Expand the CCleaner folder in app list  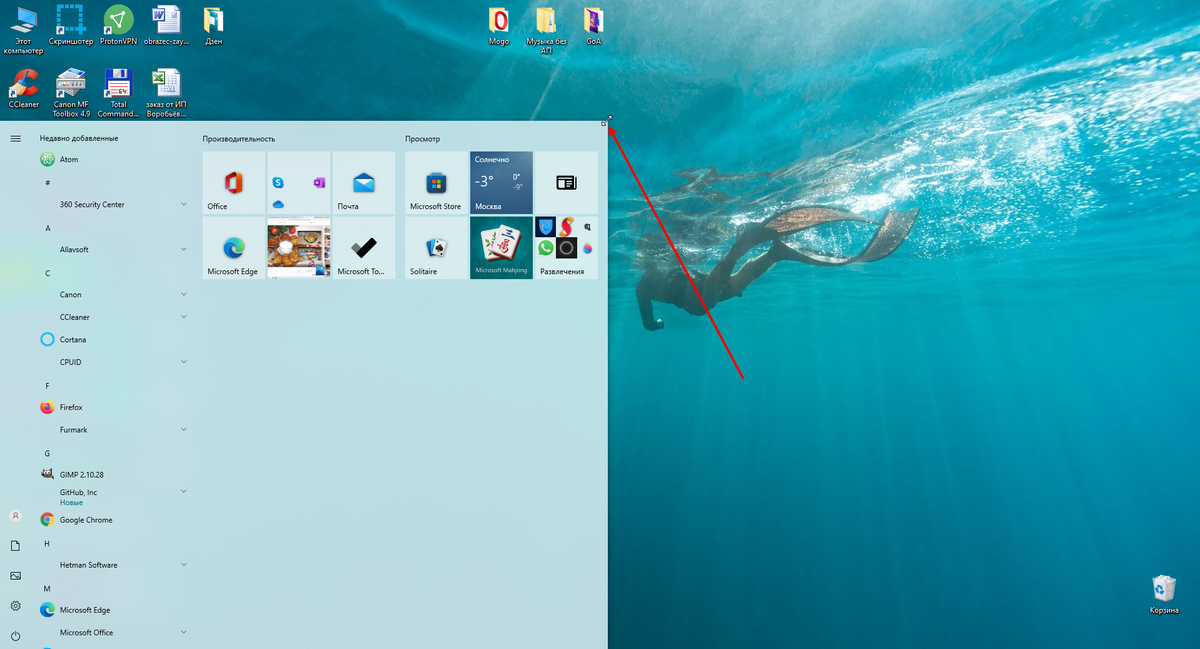pyautogui.click(x=113, y=317)
